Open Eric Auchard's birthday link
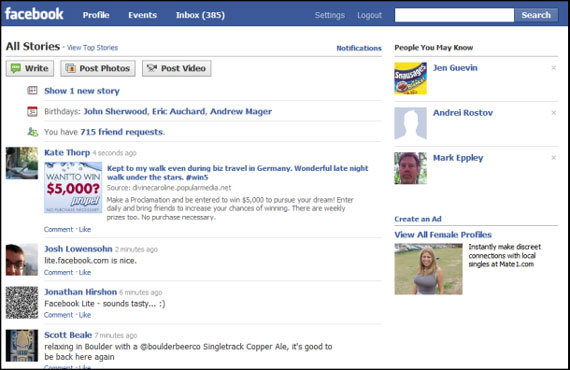The height and width of the screenshot is (370, 570). pyautogui.click(x=178, y=112)
